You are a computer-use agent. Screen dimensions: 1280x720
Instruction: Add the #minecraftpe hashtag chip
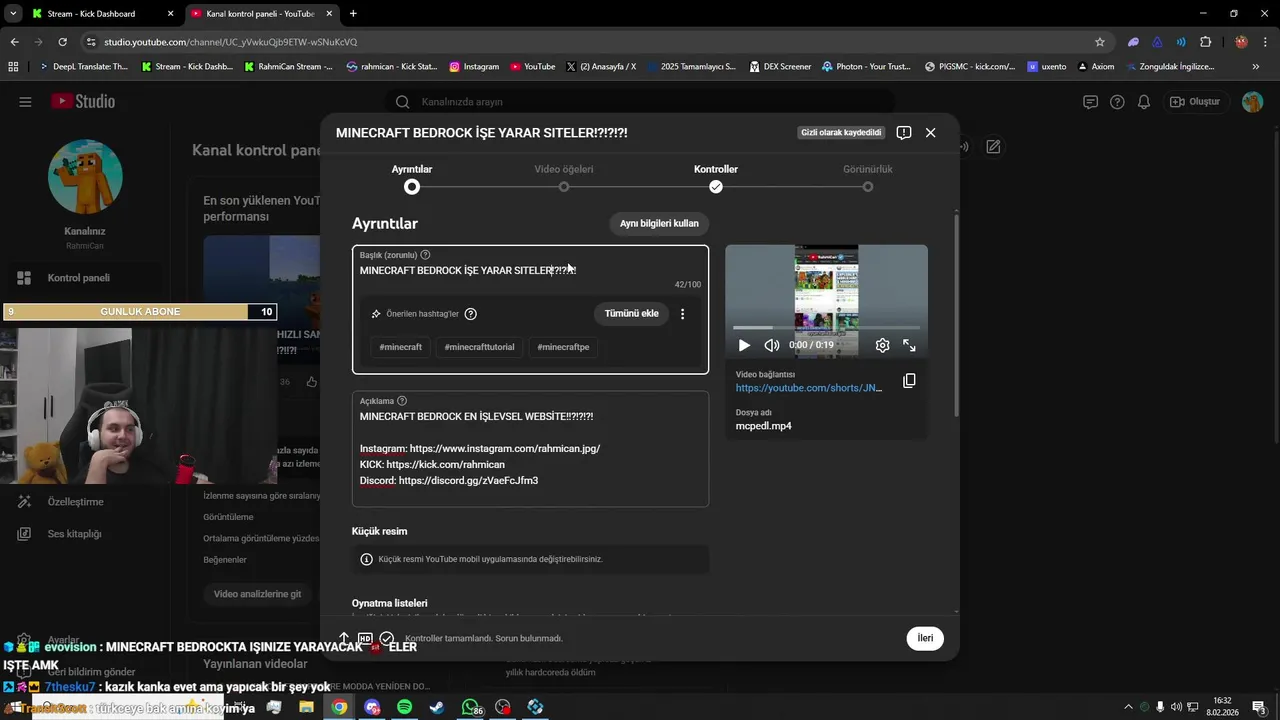563,347
